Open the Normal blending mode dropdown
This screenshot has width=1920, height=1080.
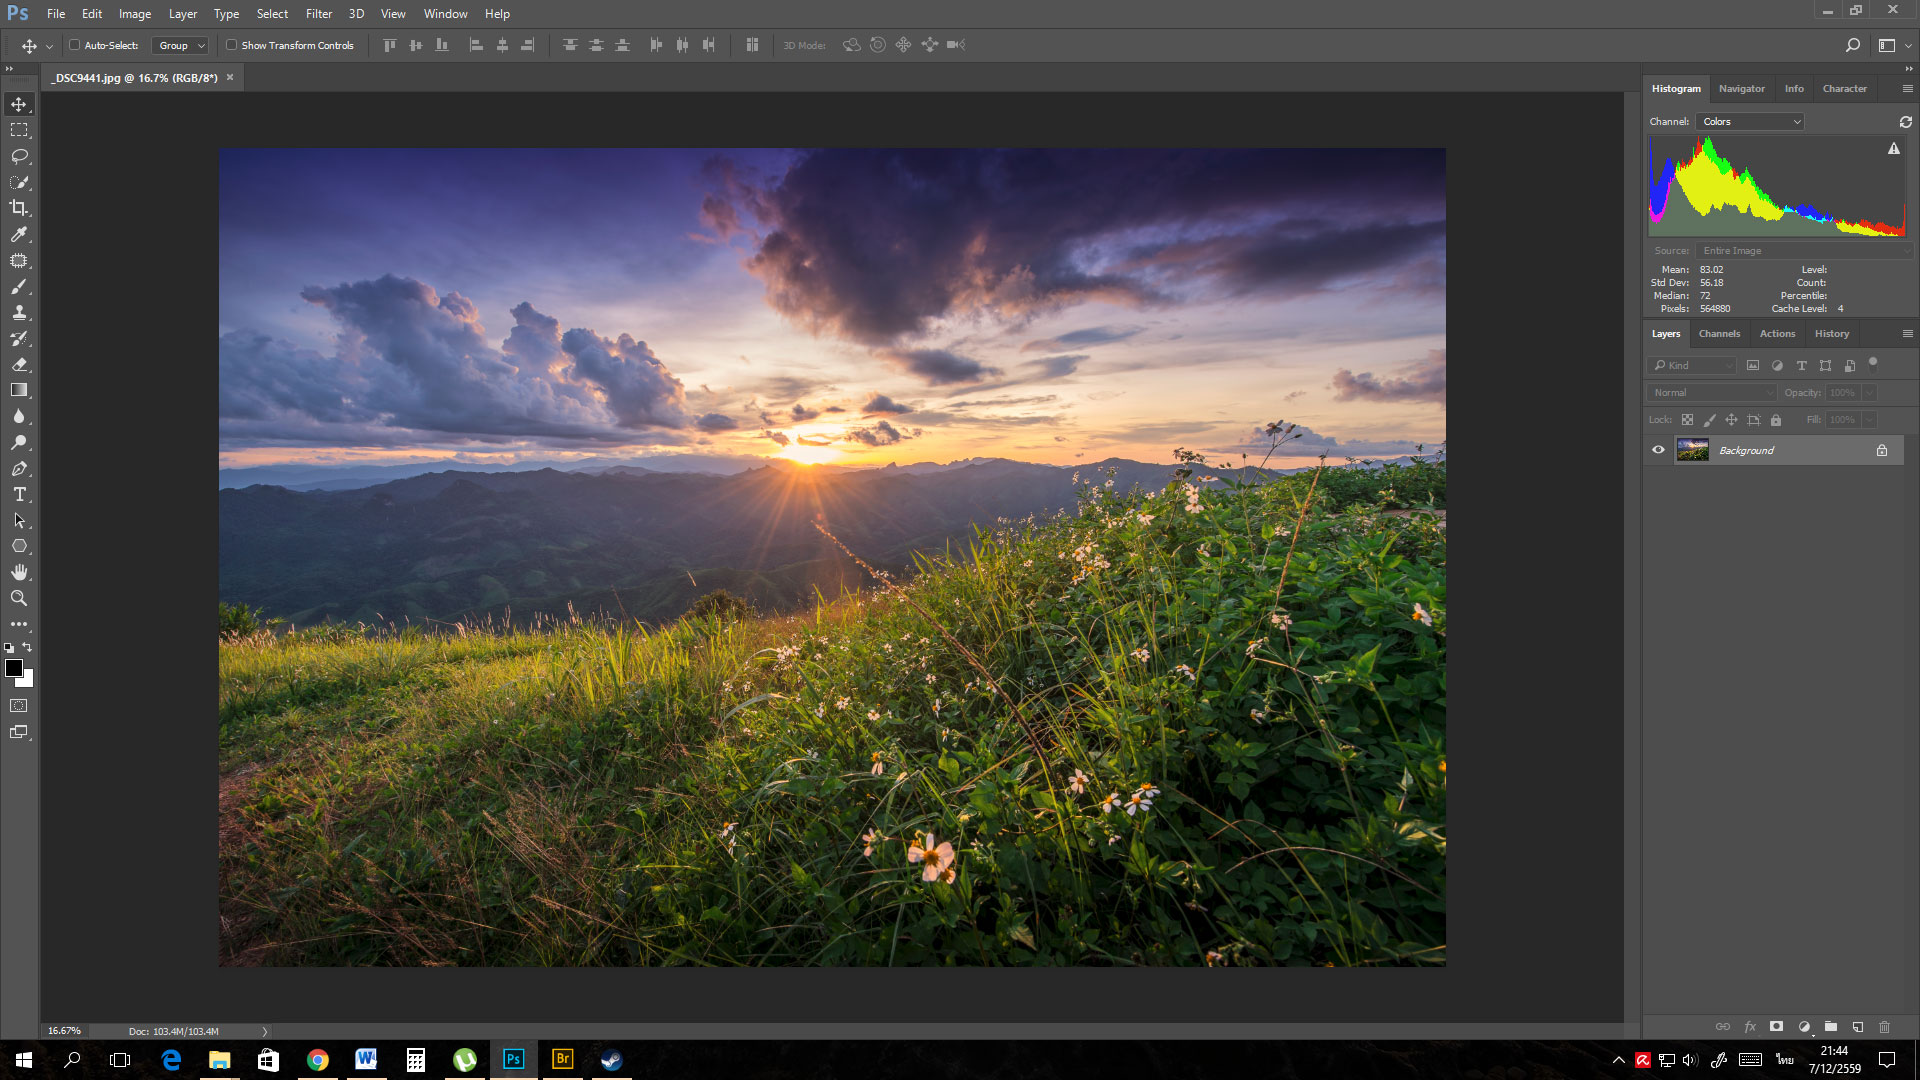[1712, 393]
